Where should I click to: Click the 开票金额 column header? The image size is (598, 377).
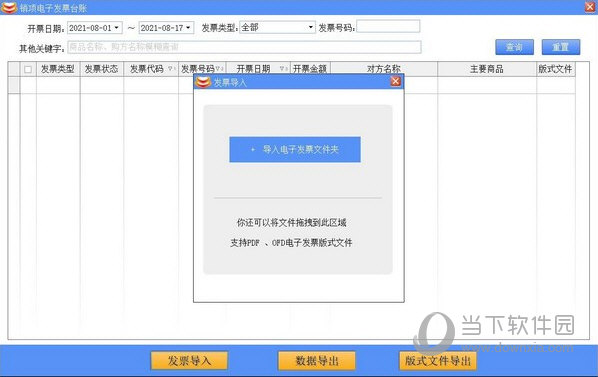[310, 69]
